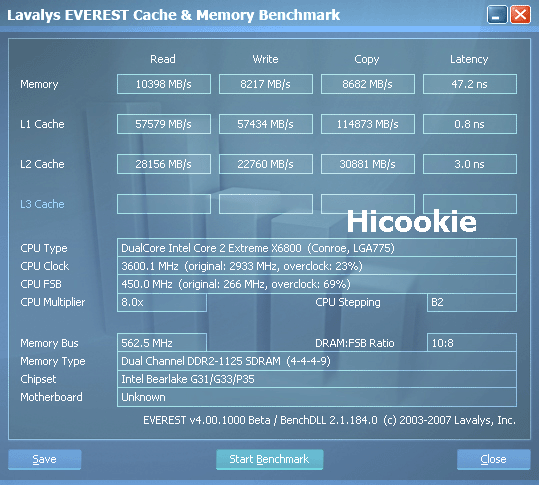Click the Memory Latency result box
539x485 pixels.
click(x=470, y=84)
